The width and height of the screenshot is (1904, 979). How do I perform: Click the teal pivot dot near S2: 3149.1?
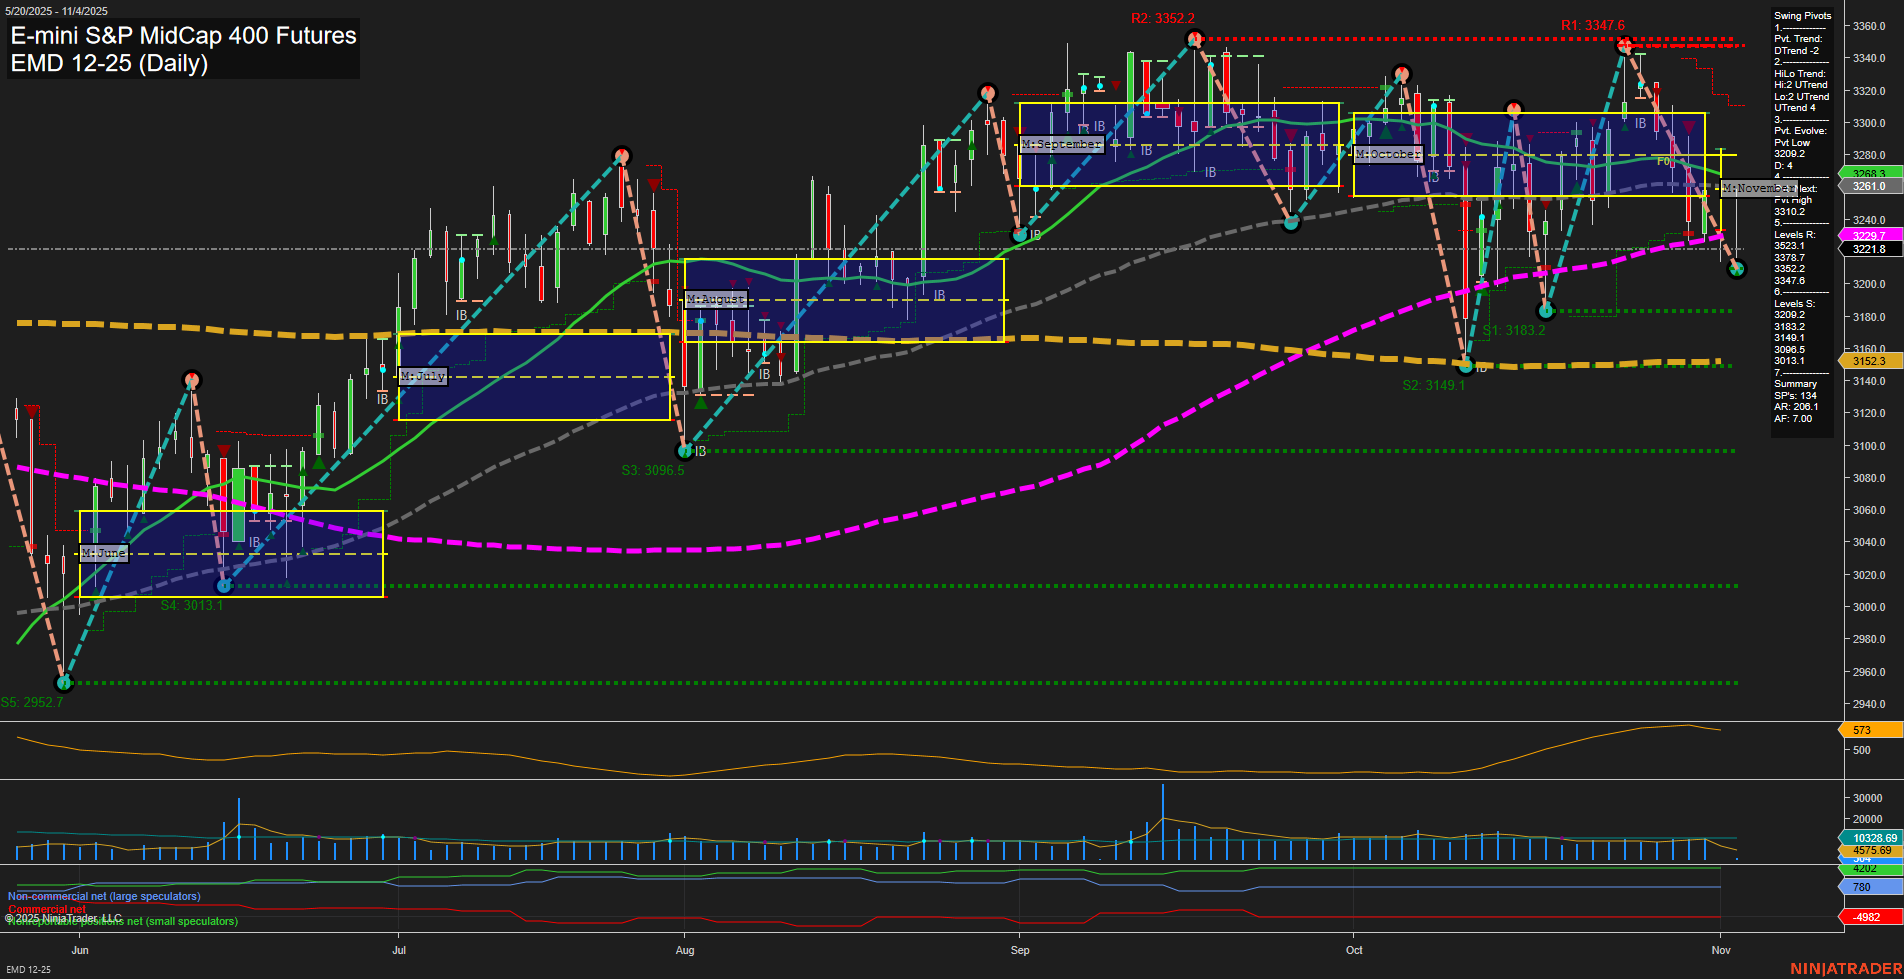(1465, 367)
